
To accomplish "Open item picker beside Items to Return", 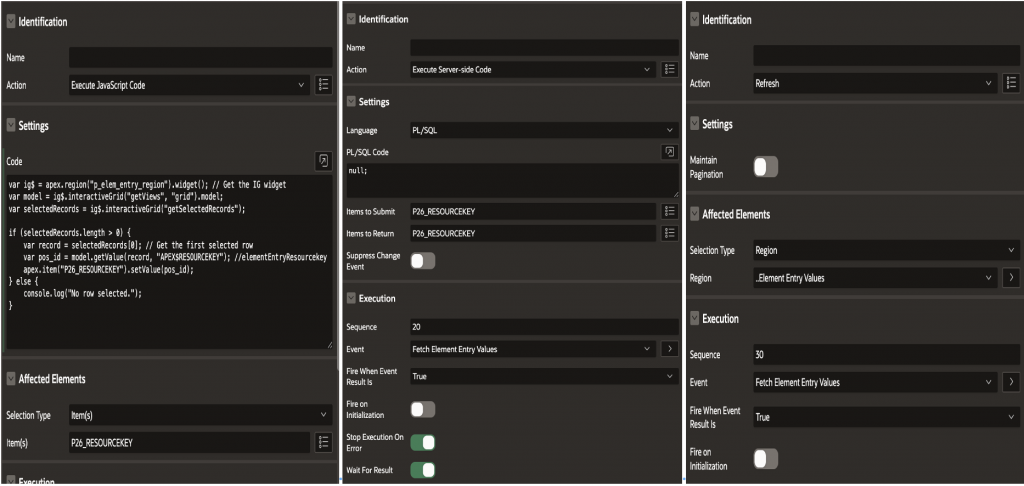I will 669,233.
